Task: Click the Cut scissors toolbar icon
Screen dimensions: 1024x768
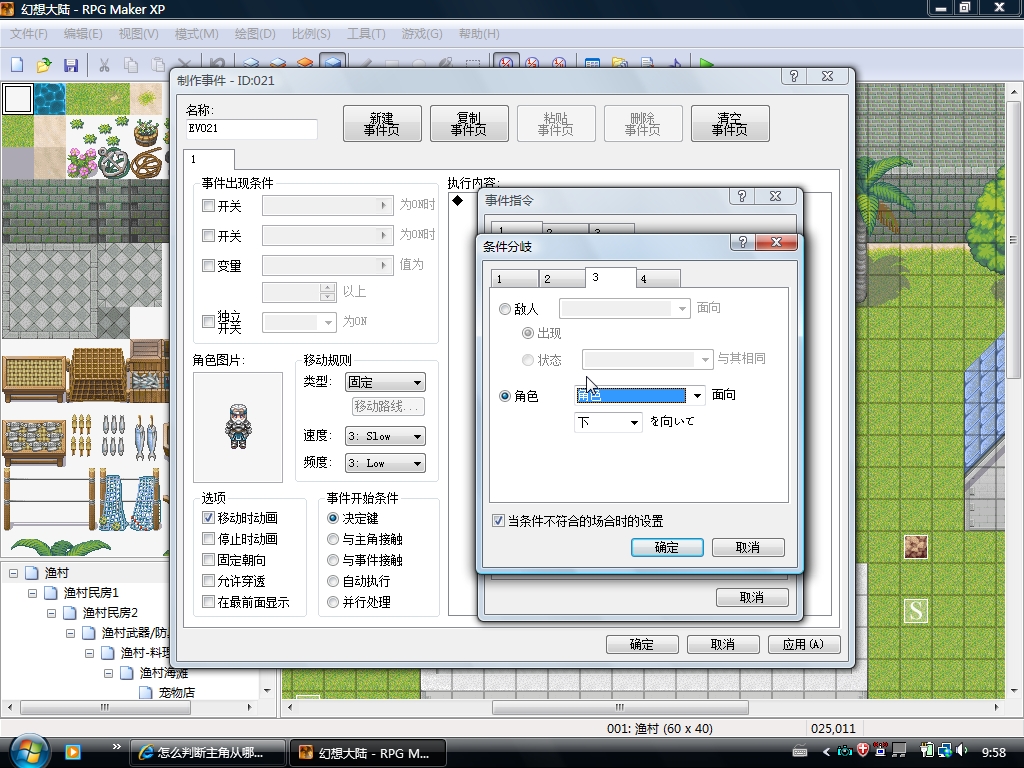Action: click(104, 64)
